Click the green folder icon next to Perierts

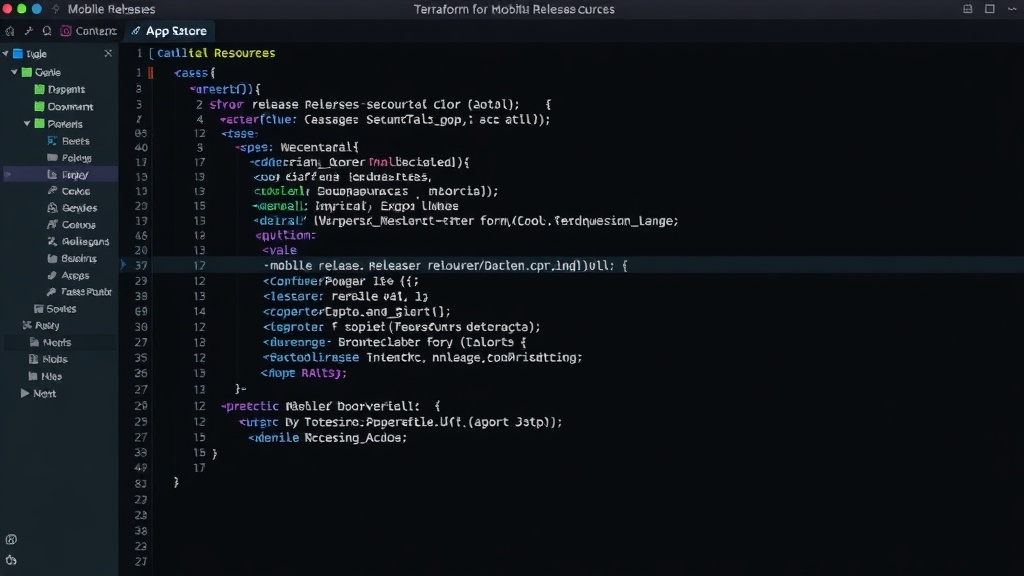39,123
